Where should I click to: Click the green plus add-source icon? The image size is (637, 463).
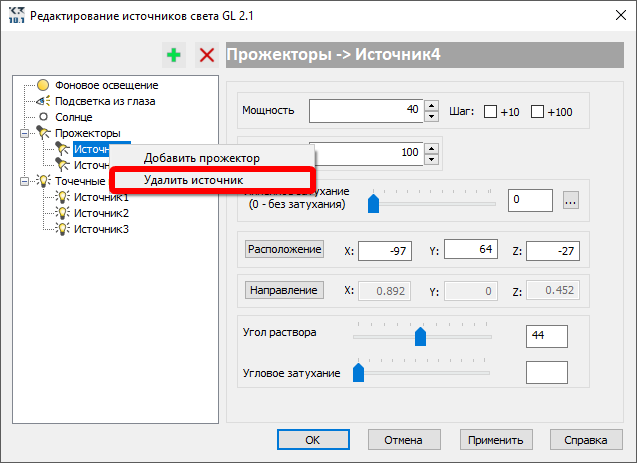[x=174, y=55]
